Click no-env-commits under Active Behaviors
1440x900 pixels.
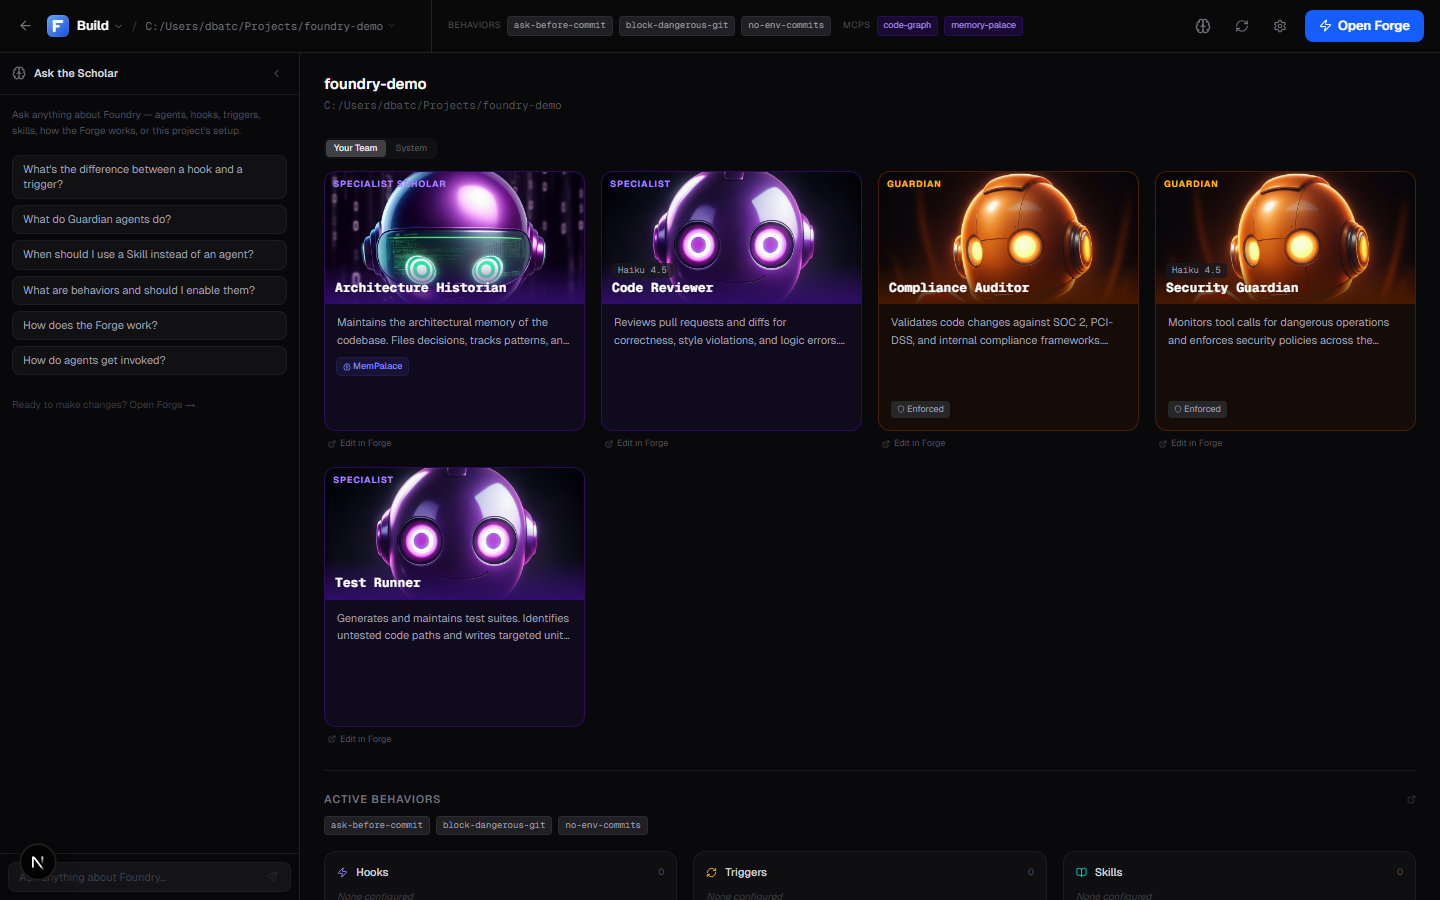click(x=603, y=825)
